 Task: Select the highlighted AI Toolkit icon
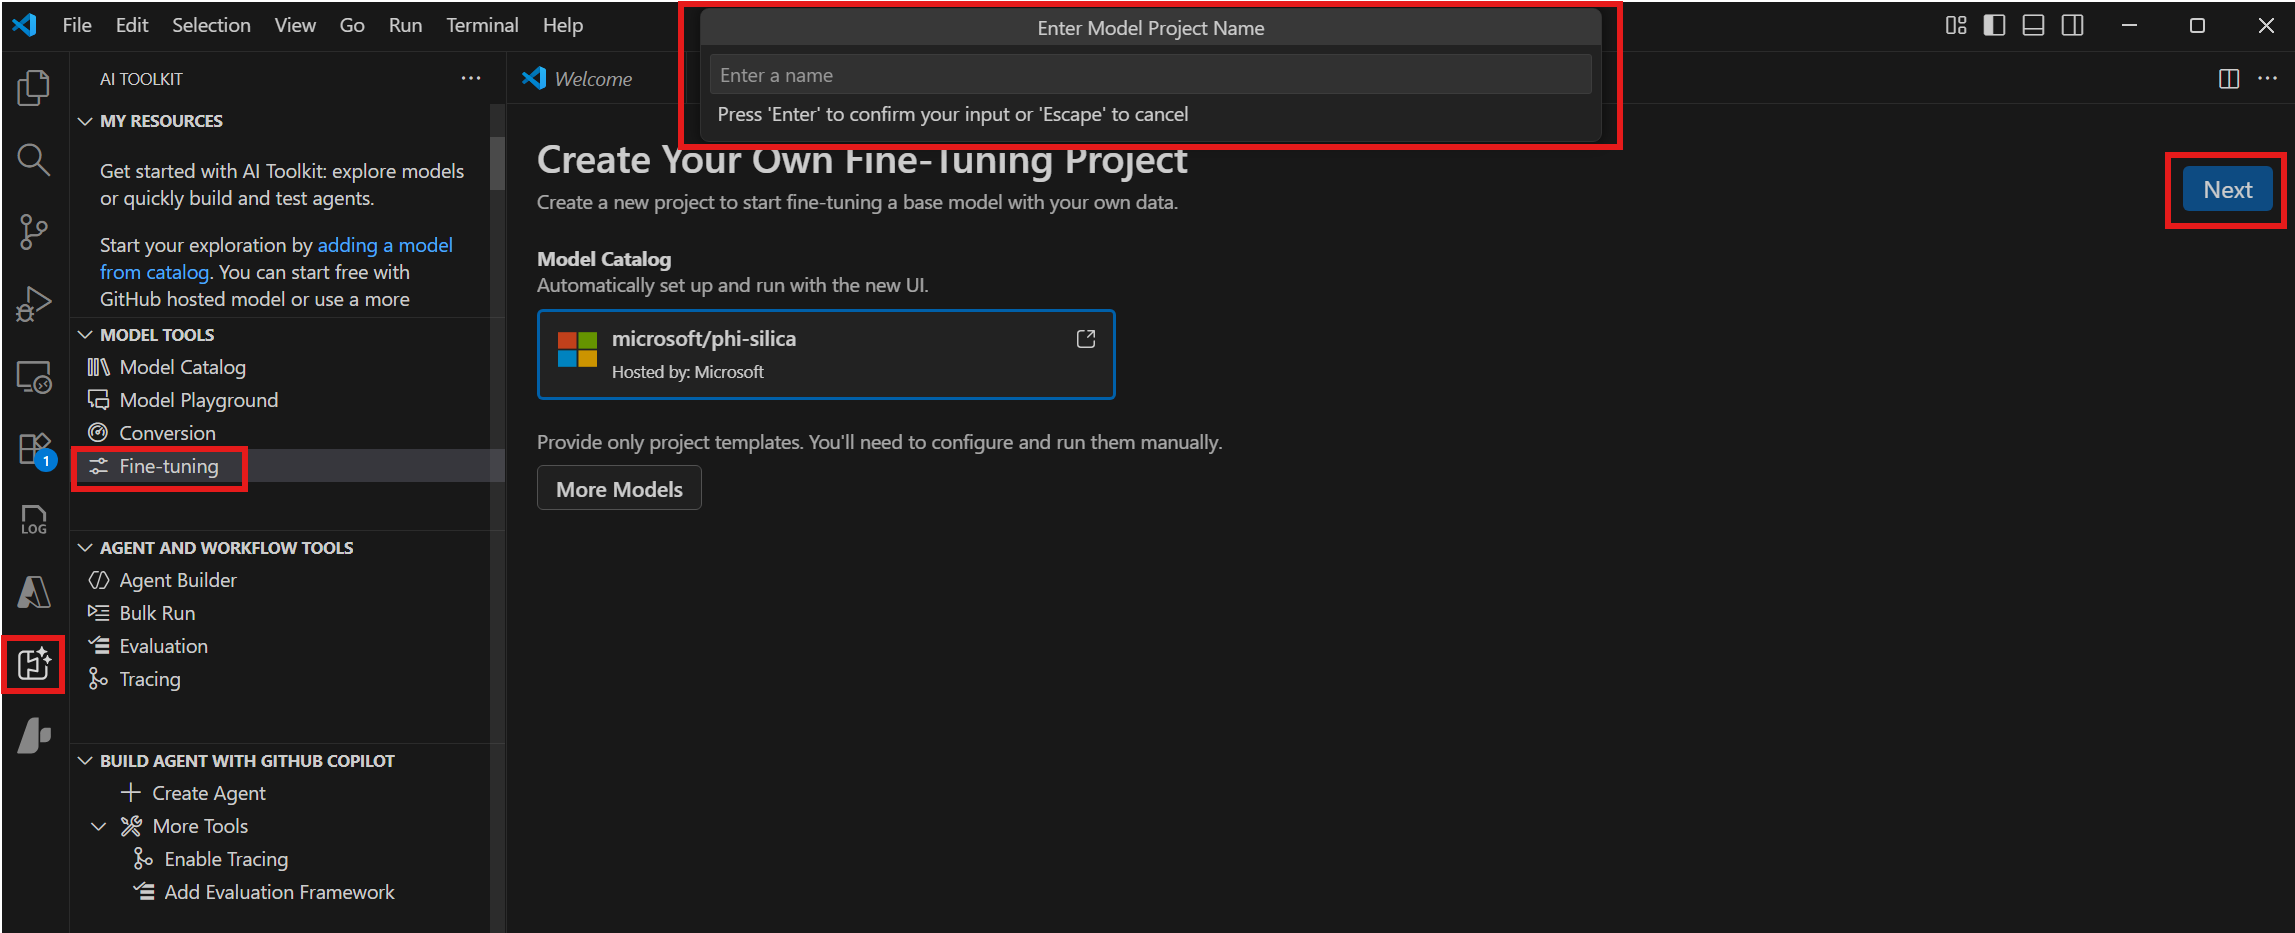click(x=33, y=663)
